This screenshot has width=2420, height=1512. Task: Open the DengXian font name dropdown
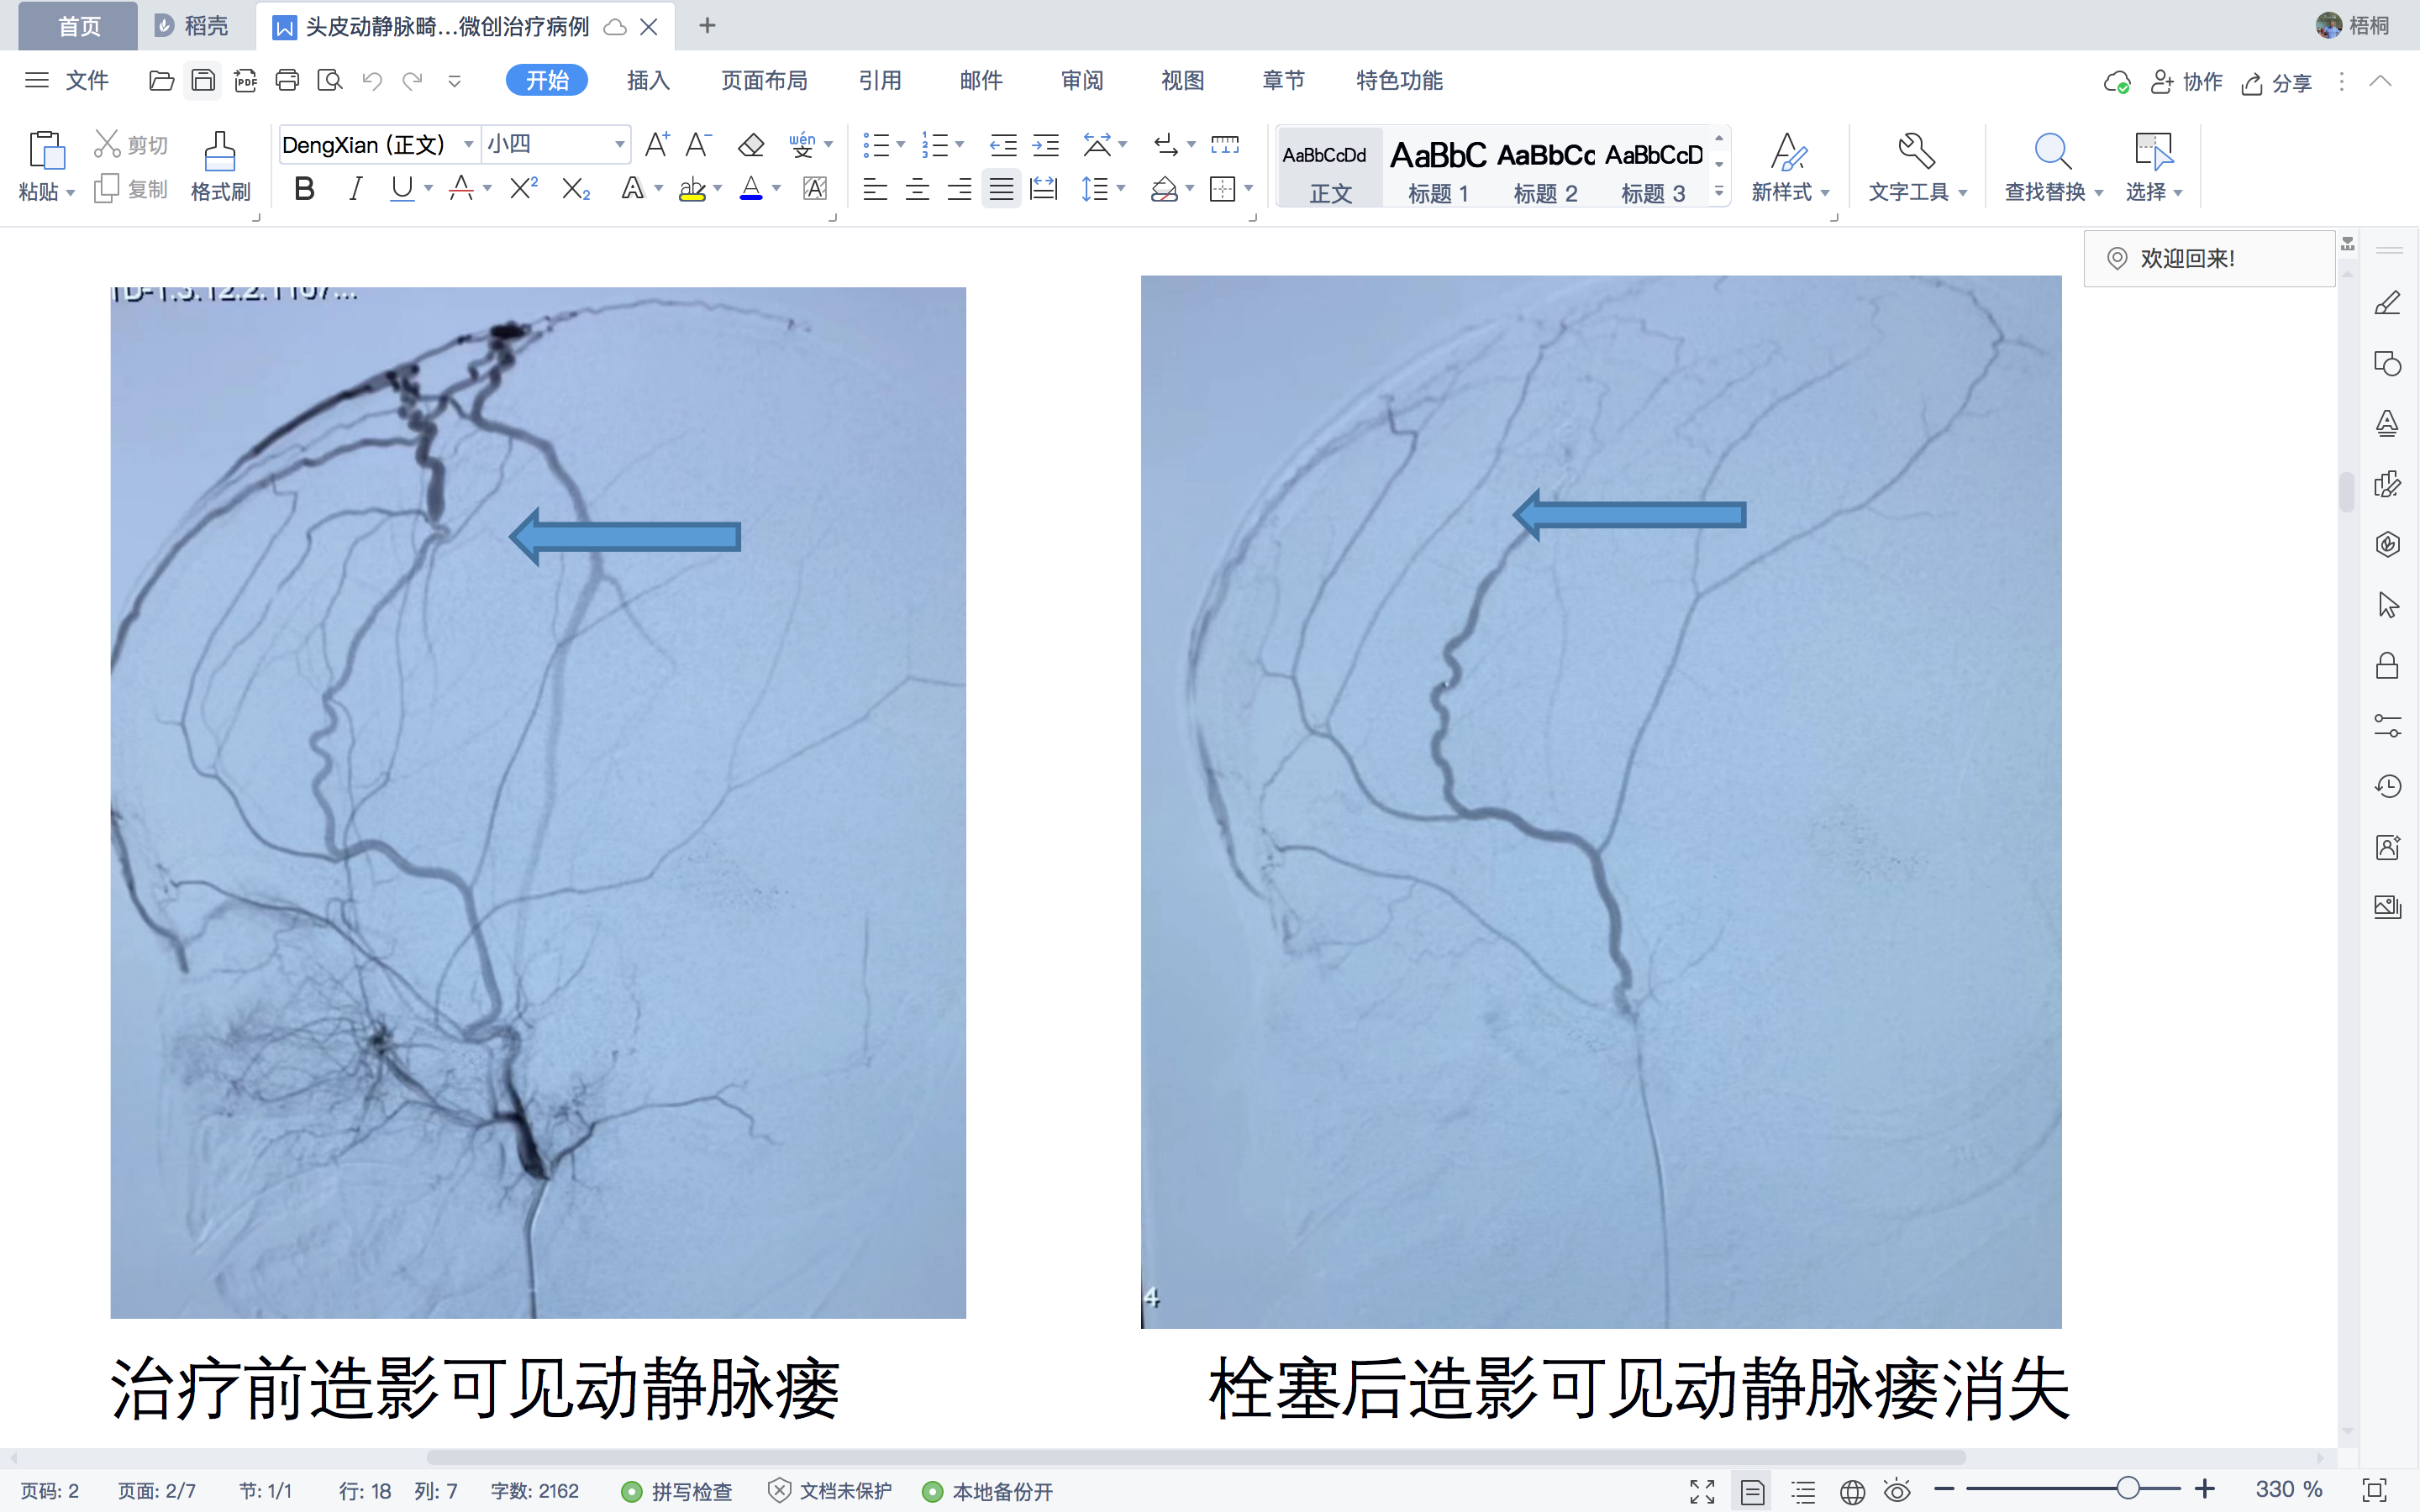click(468, 145)
